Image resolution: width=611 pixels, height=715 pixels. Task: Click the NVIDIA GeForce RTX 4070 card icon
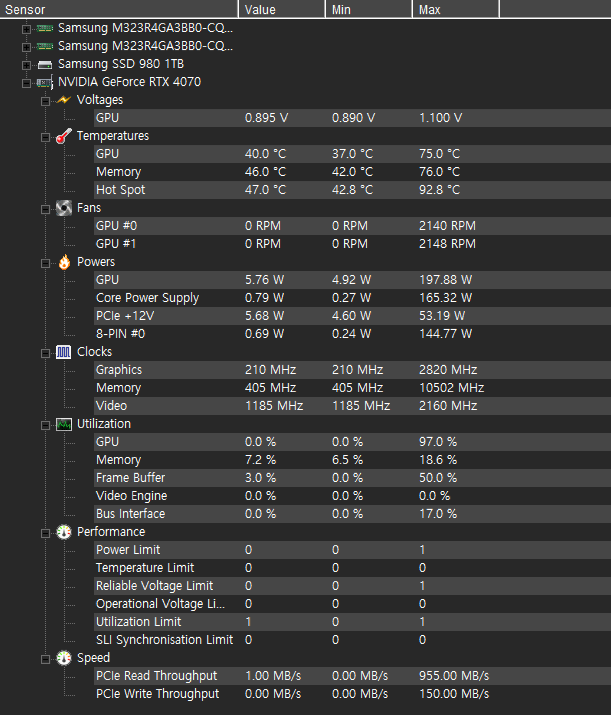pyautogui.click(x=45, y=82)
